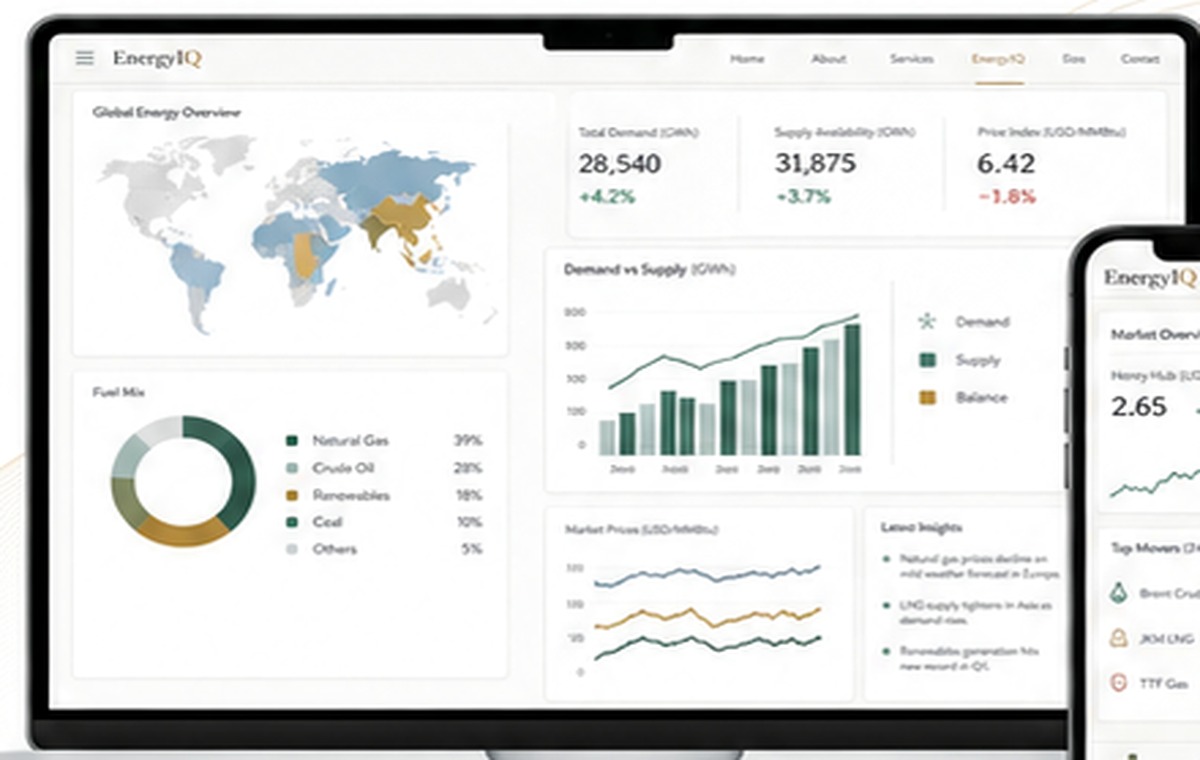1200x760 pixels.
Task: Click the Natural Gas legend swatch
Action: [292, 441]
